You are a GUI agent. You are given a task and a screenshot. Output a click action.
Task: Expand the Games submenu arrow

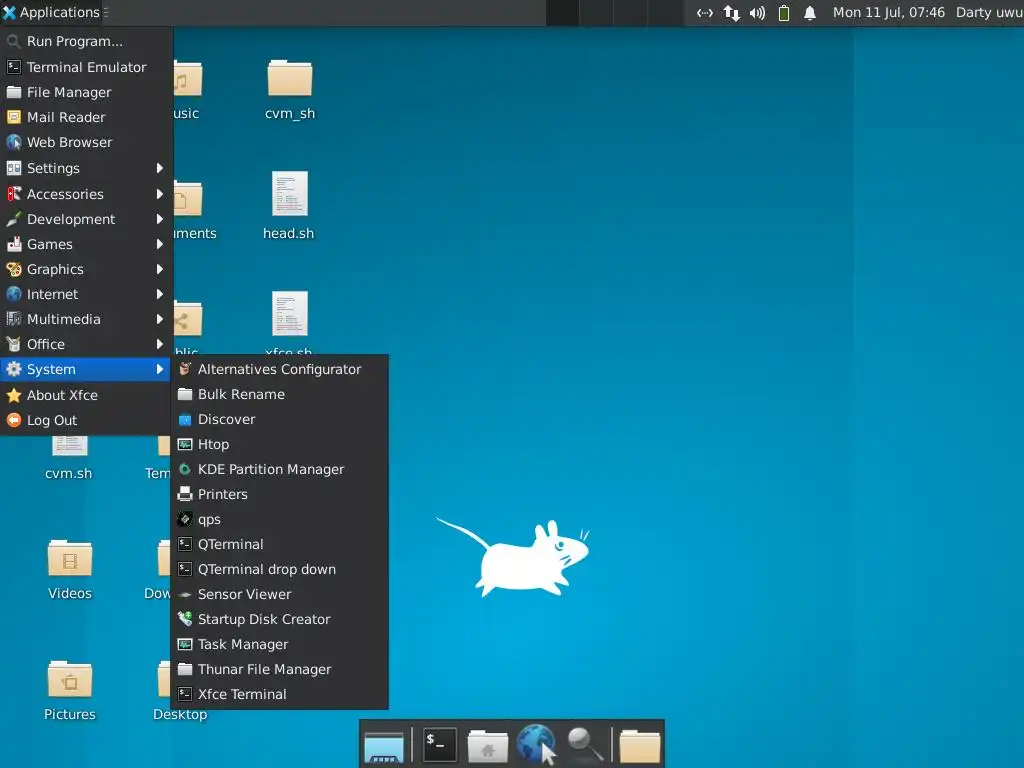pos(159,244)
